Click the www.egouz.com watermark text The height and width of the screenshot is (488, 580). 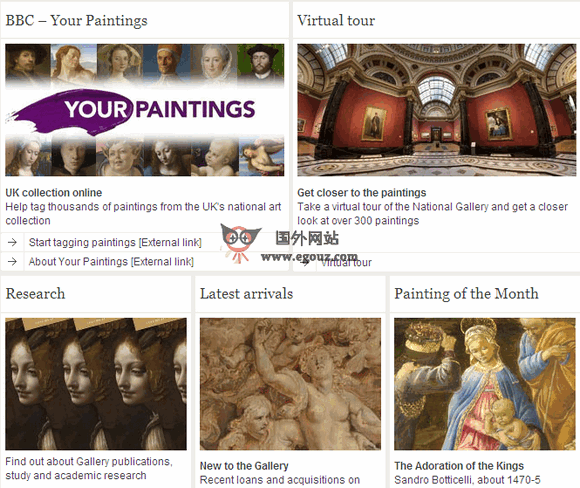coord(309,256)
